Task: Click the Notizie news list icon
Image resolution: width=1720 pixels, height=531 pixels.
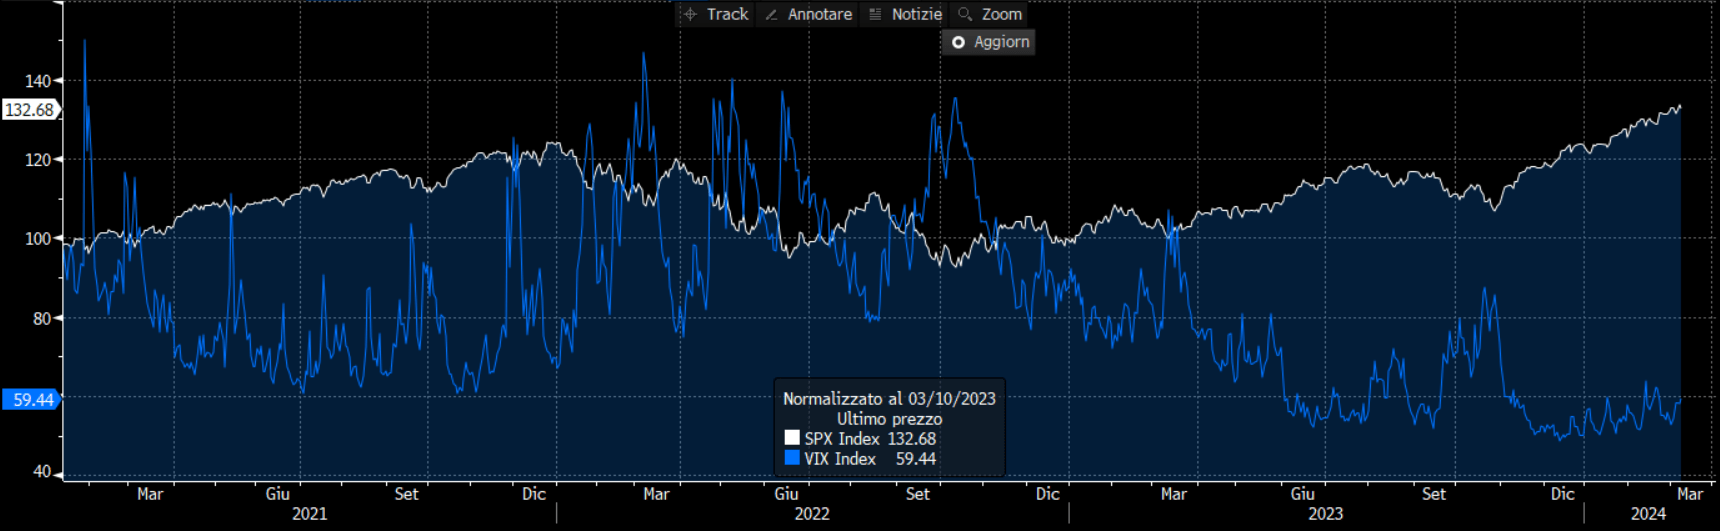Action: 875,14
